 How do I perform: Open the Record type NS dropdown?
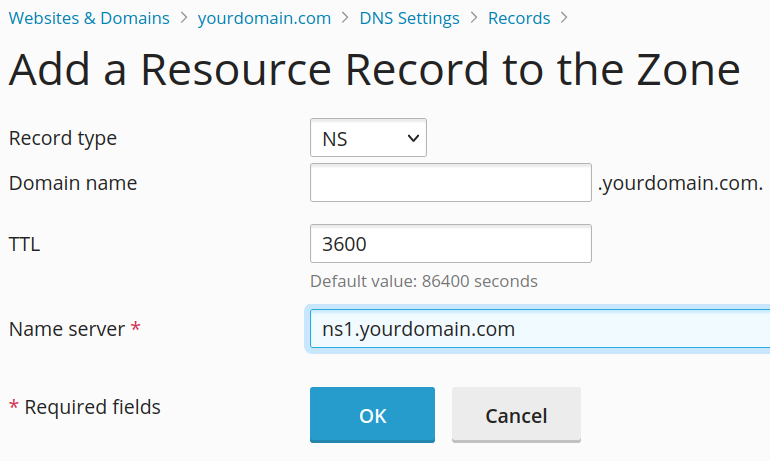click(x=368, y=138)
